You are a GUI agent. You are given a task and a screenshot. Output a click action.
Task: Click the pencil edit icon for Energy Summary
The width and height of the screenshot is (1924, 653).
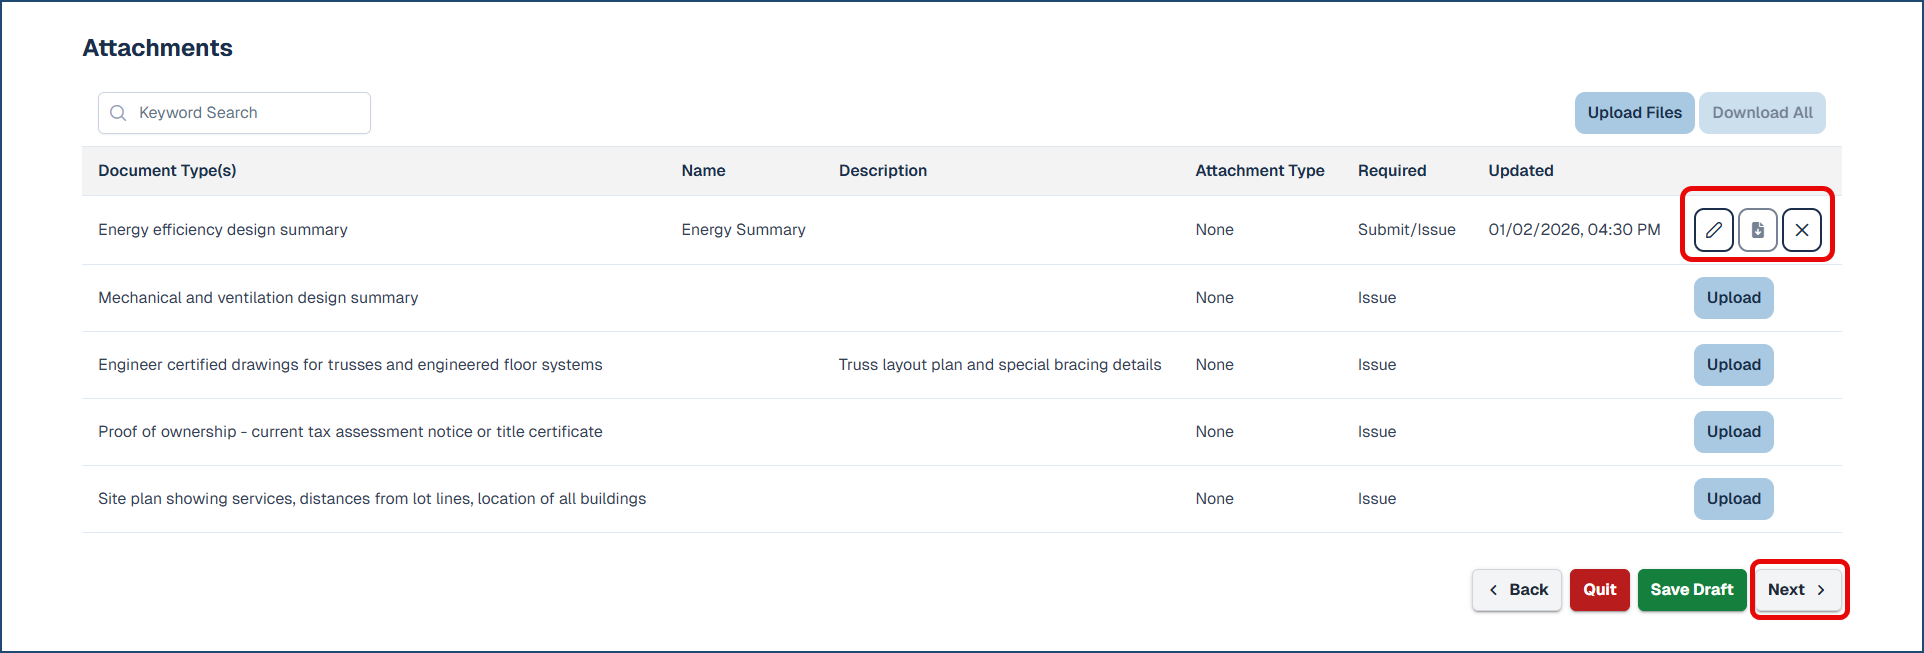click(1713, 230)
